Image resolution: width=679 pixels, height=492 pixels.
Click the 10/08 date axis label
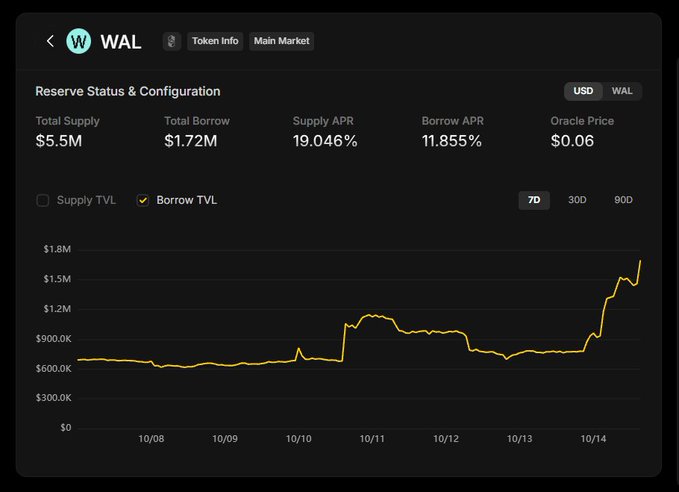[x=151, y=439]
